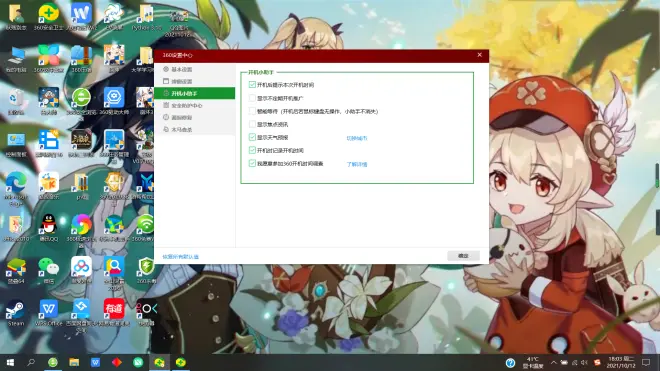Launch the colorful 360极速浏览器 swirl icon

click(x=81, y=227)
